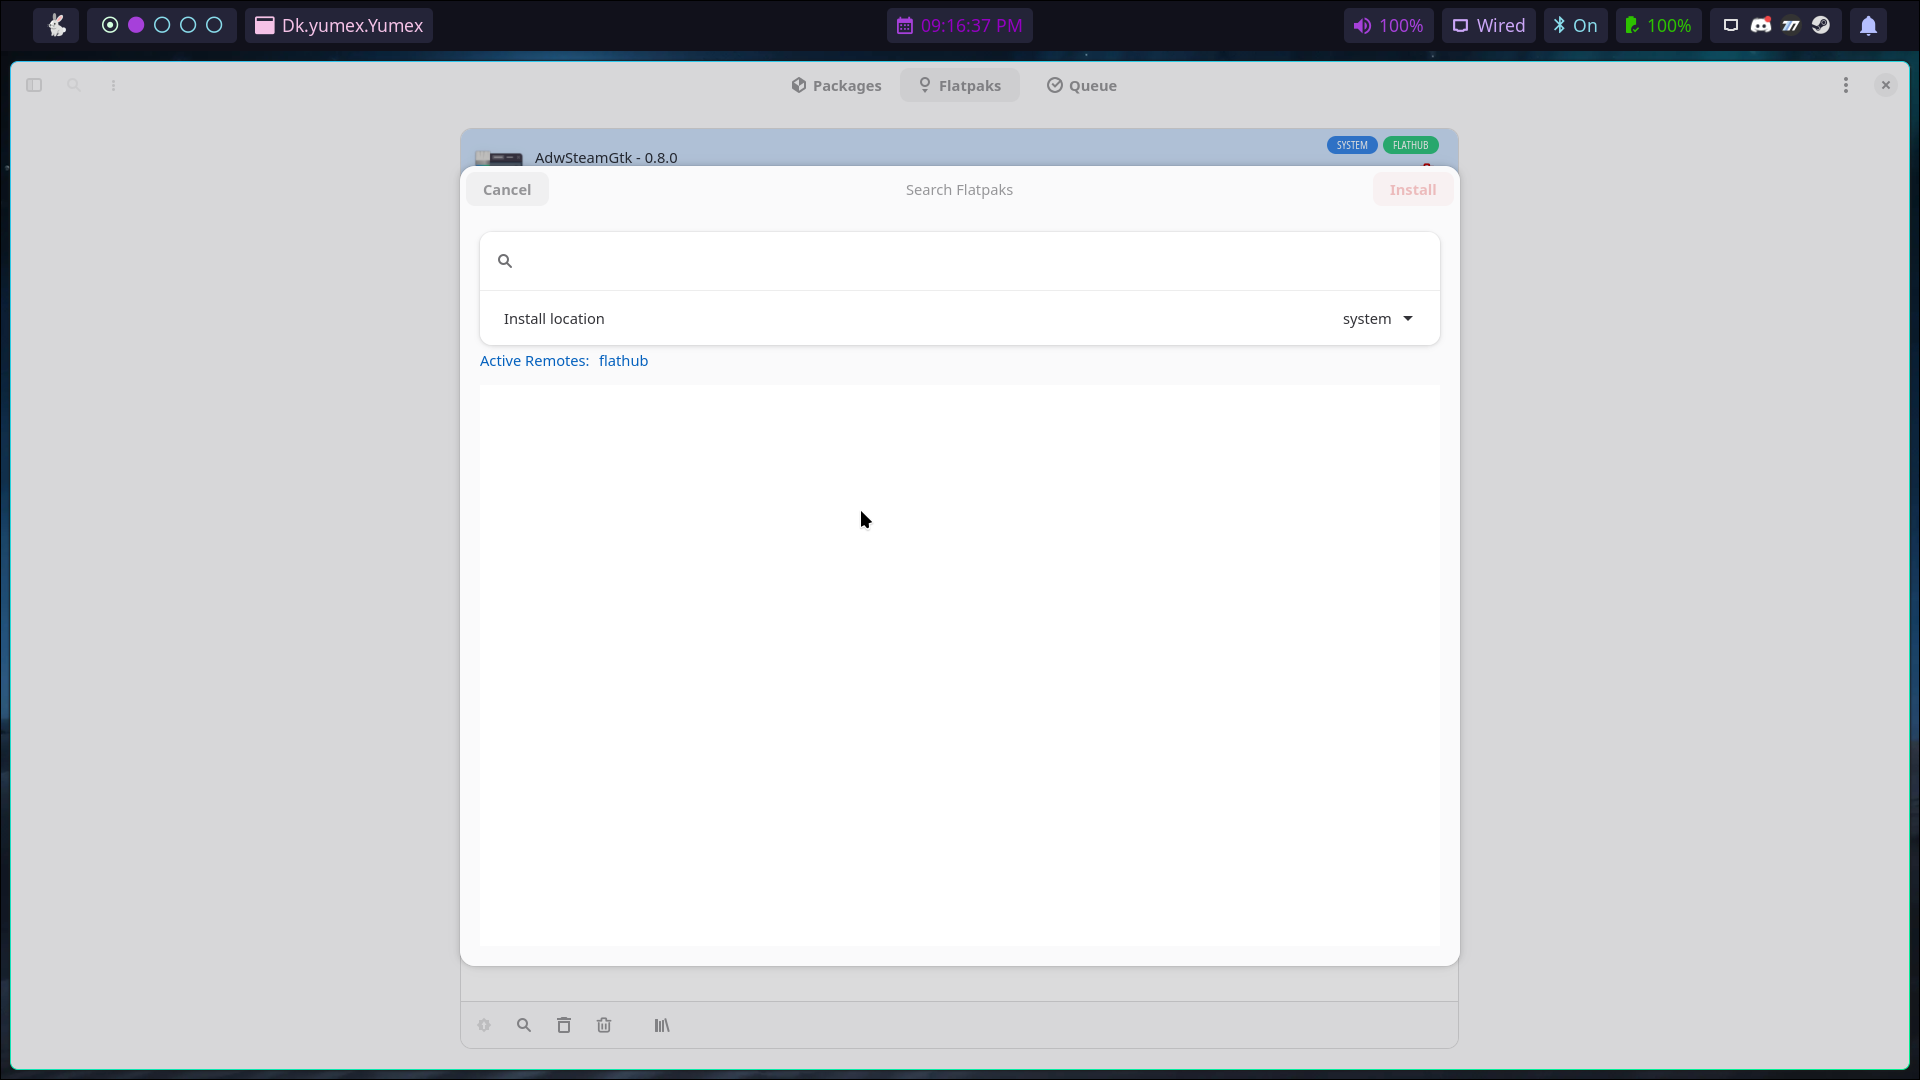Image resolution: width=1920 pixels, height=1080 pixels.
Task: Toggle Bluetooth On indicator in top bar
Action: 1575,26
